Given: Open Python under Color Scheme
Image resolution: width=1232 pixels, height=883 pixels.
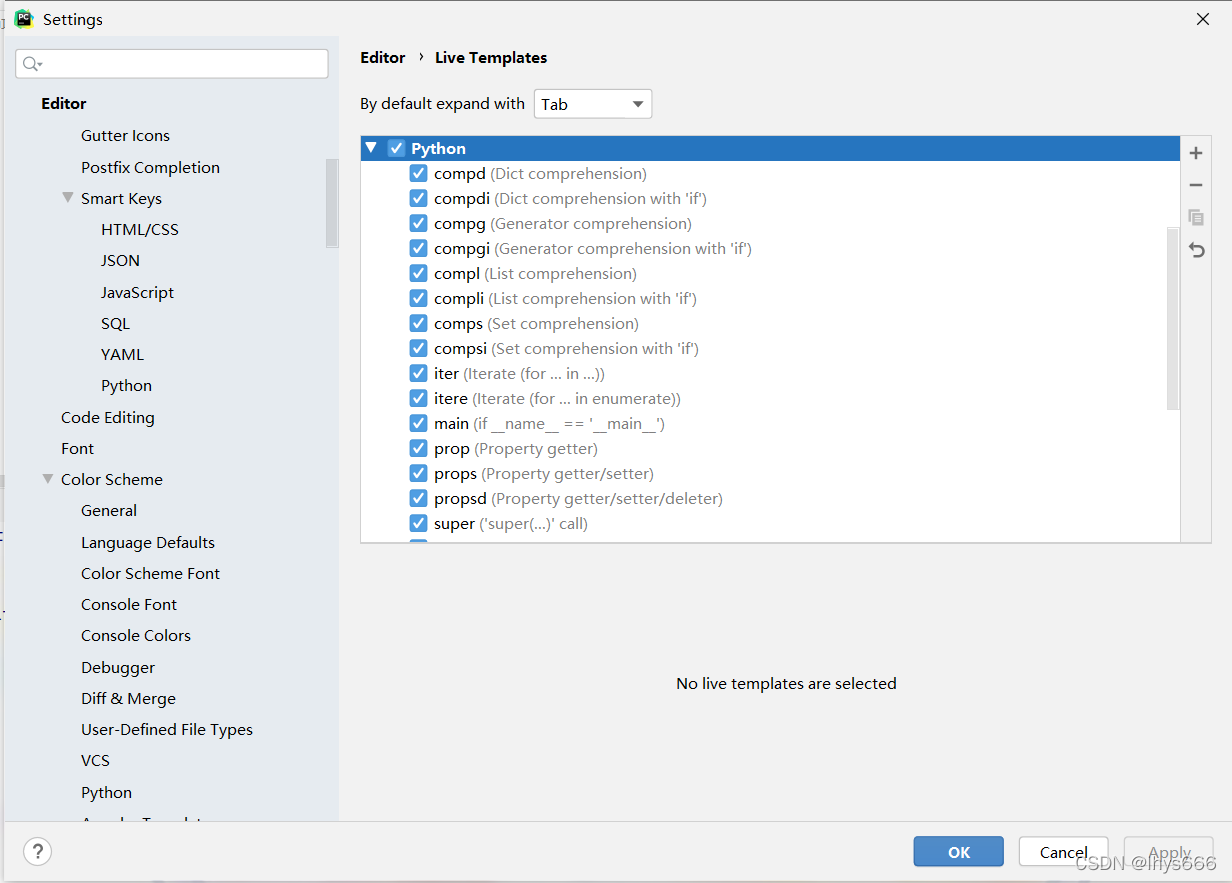Looking at the screenshot, I should [106, 792].
